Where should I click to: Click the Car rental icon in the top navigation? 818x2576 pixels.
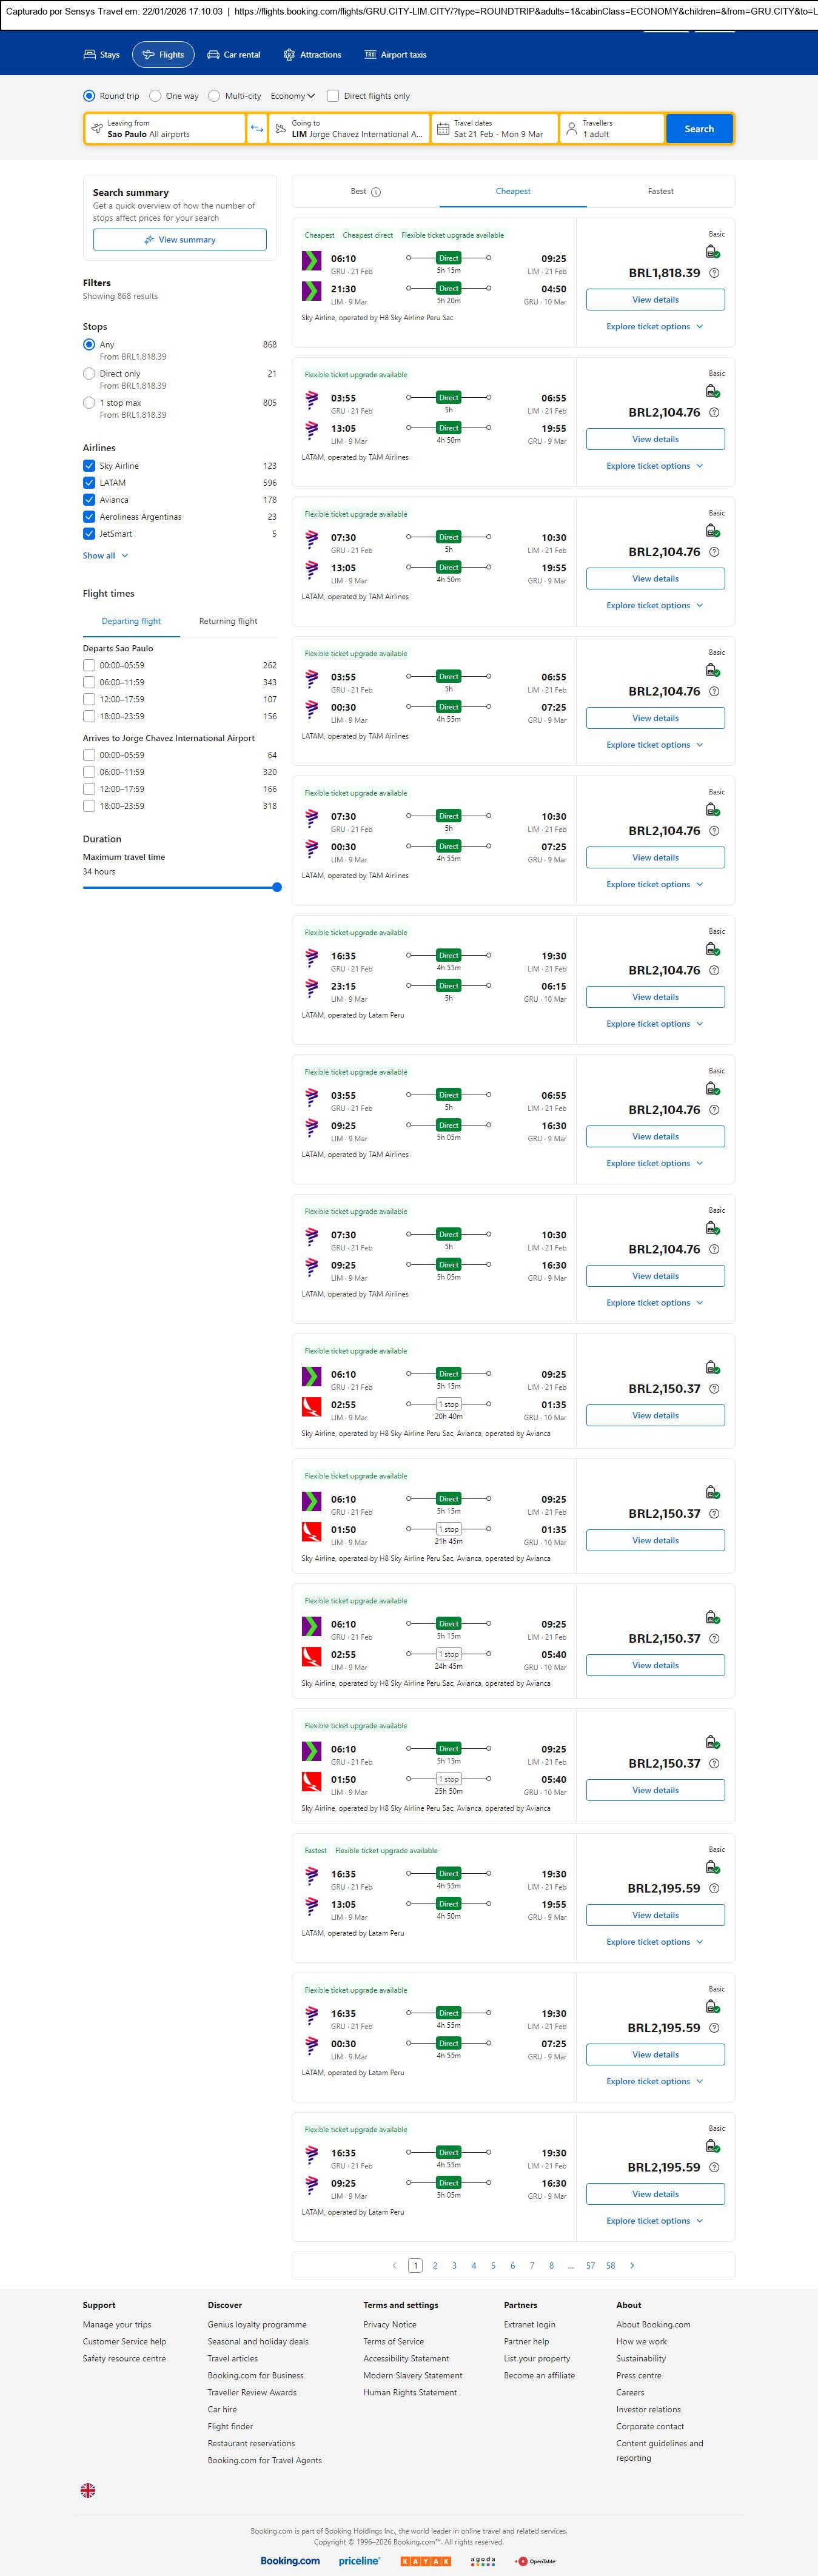pyautogui.click(x=213, y=55)
